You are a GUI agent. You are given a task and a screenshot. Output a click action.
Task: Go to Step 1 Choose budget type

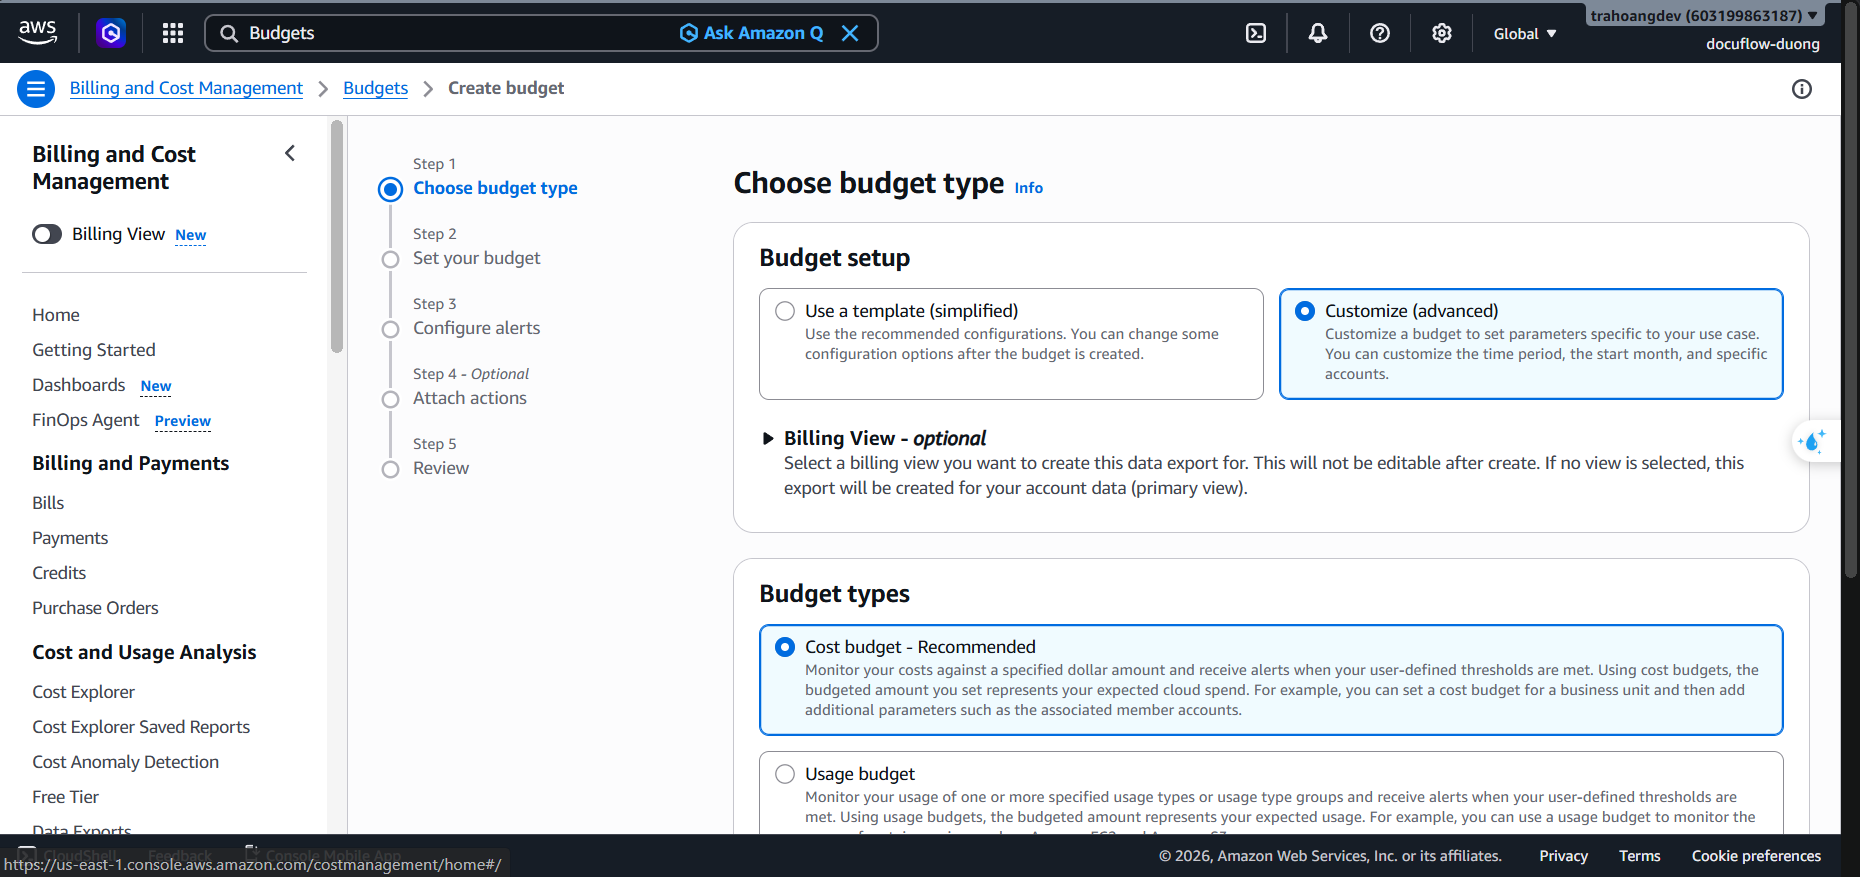495,188
